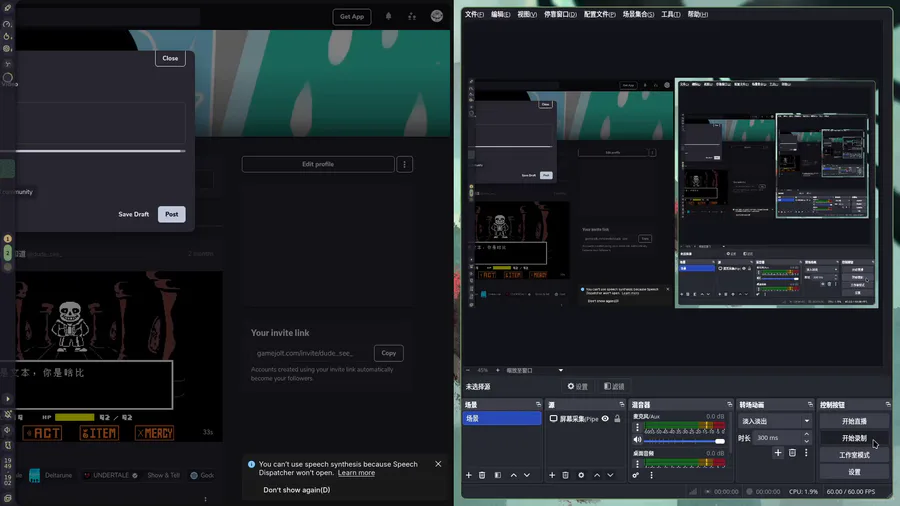The width and height of the screenshot is (900, 506).
Task: Add transition with plus icon in 转场动画
Action: click(778, 453)
